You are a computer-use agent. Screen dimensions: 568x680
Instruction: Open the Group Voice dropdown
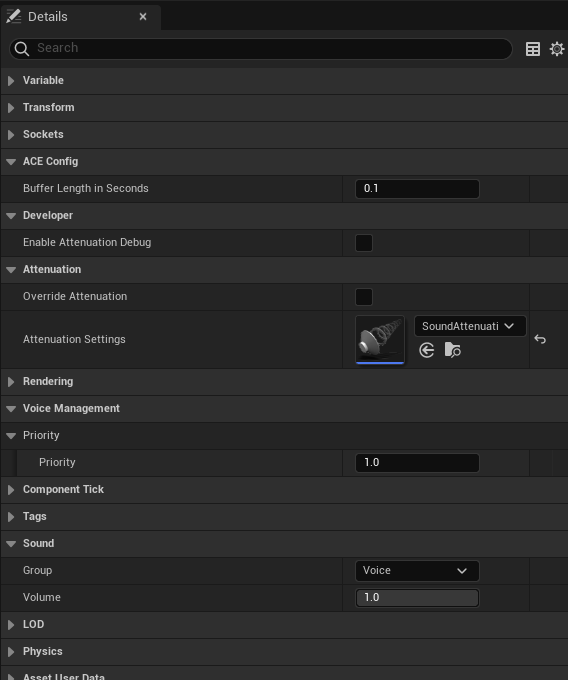click(x=417, y=571)
